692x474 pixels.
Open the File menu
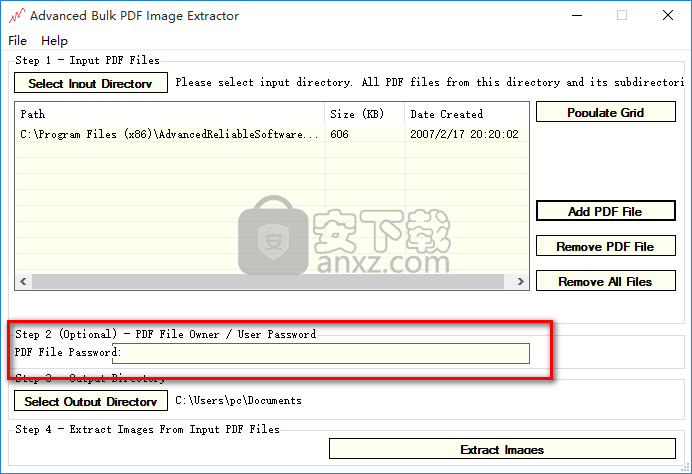pyautogui.click(x=18, y=41)
